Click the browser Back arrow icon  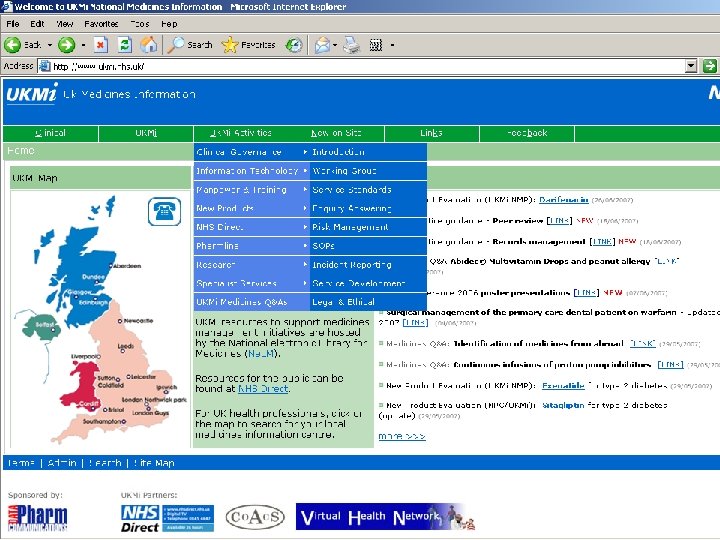tap(12, 45)
